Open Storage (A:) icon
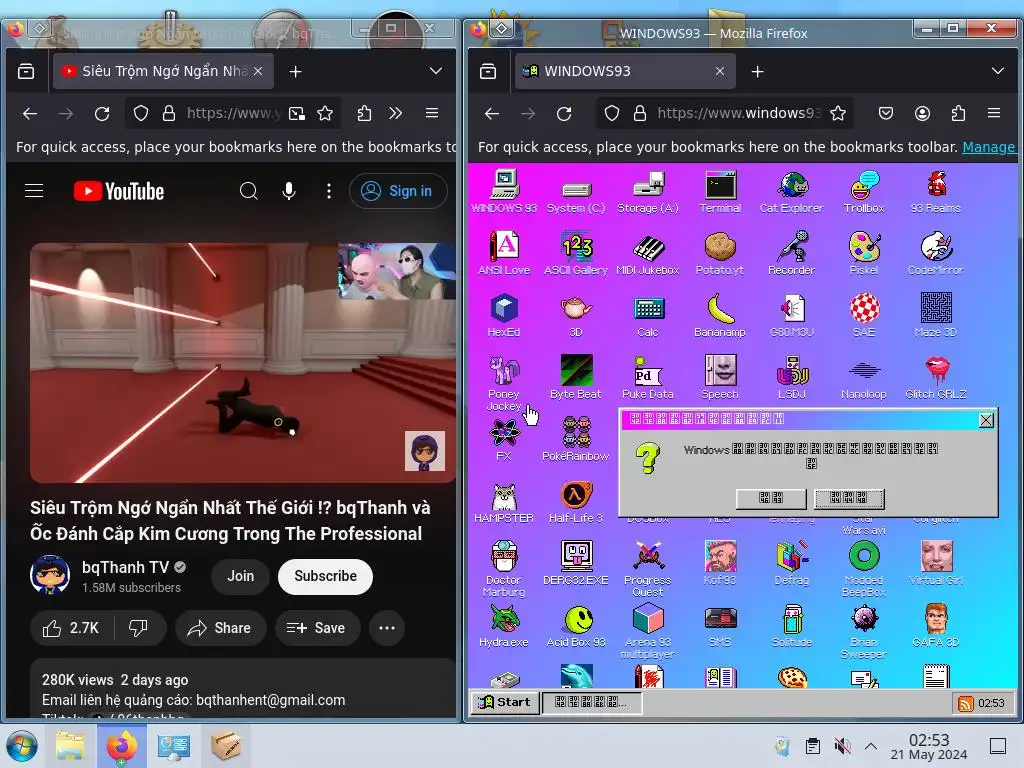1024x768 pixels. coord(648,193)
